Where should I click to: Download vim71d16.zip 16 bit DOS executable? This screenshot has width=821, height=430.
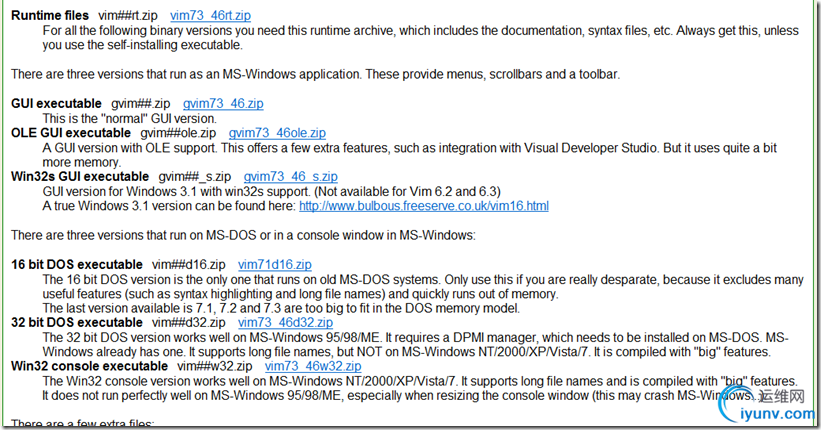coord(275,264)
